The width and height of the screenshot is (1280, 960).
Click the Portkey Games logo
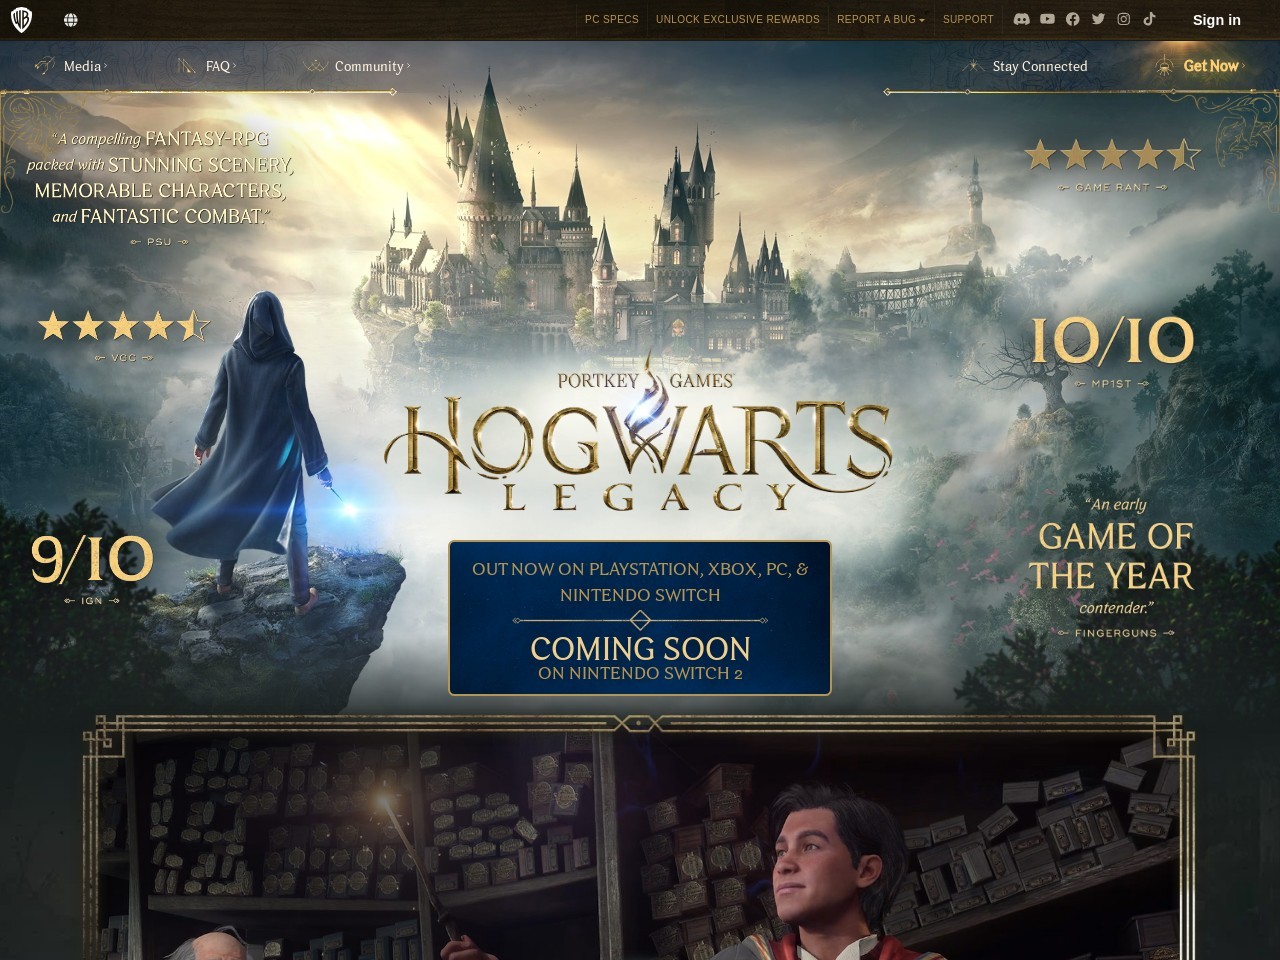[x=645, y=380]
